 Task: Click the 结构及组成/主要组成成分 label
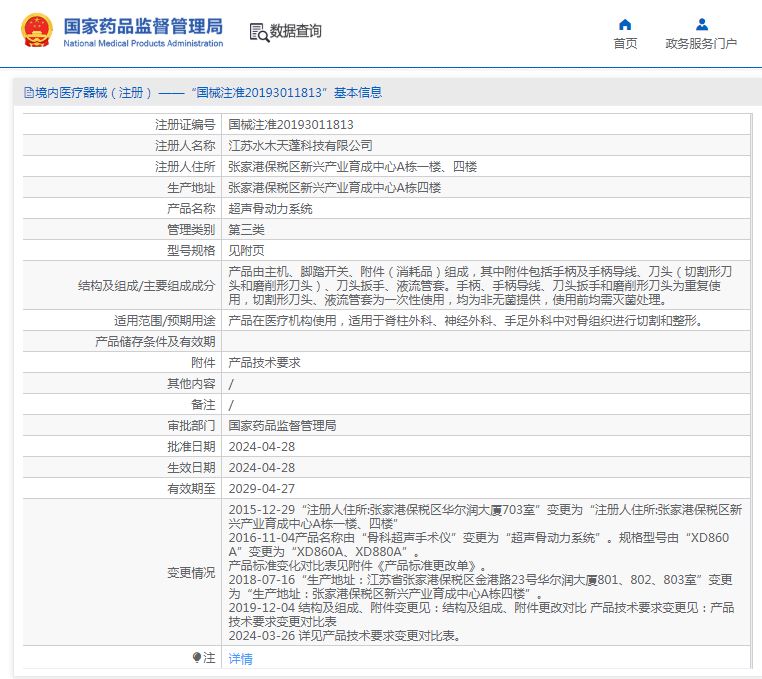(146, 285)
